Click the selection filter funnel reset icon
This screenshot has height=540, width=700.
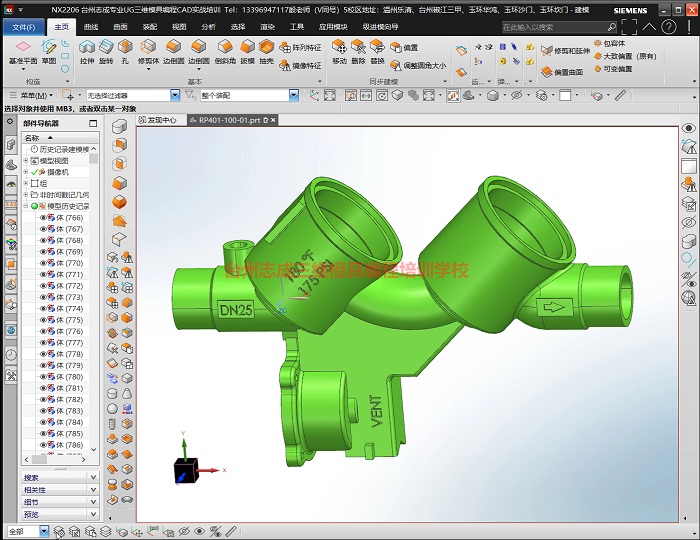click(191, 95)
